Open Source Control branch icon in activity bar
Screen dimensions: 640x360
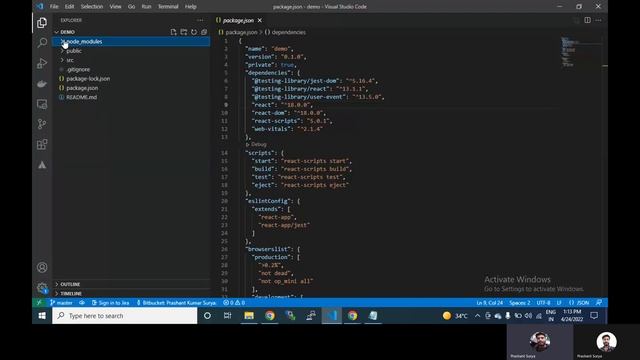pyautogui.click(x=42, y=124)
